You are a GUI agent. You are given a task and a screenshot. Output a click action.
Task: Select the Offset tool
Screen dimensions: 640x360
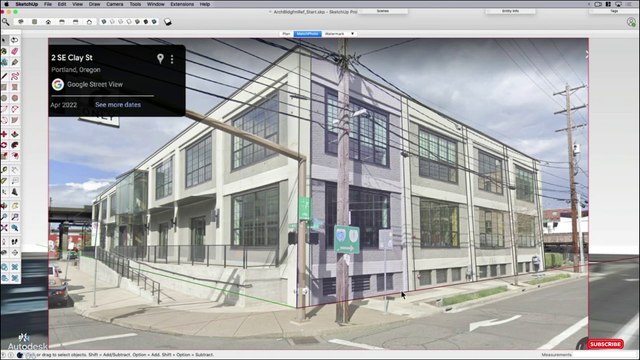pos(15,156)
